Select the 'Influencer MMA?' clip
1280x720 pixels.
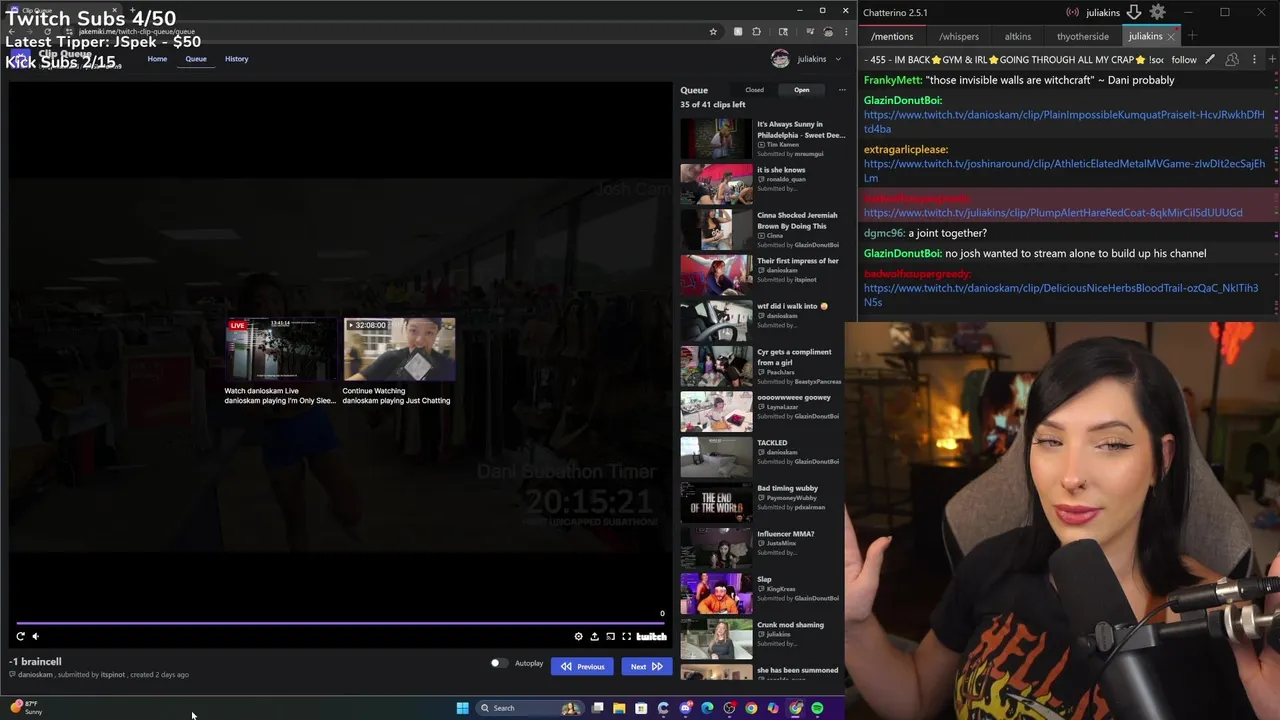click(763, 548)
